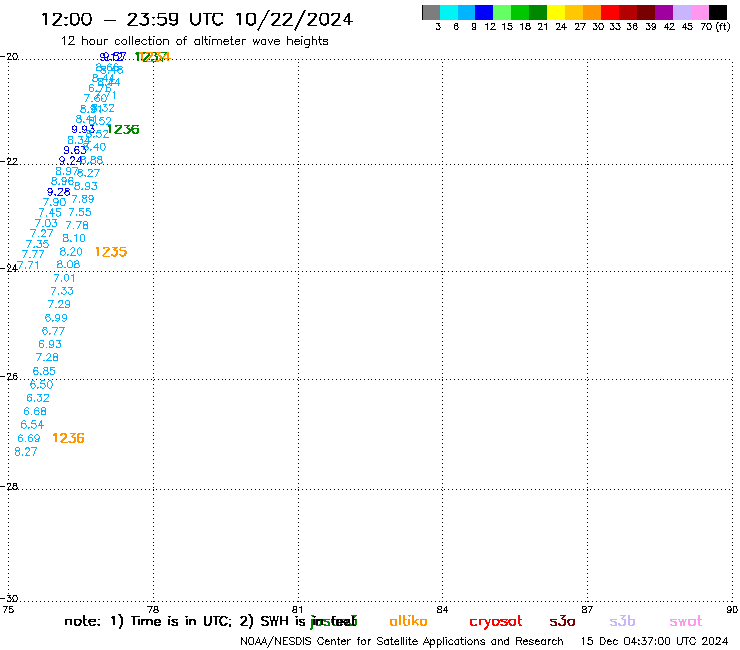Click the longitude axis label '81'

(x=298, y=609)
